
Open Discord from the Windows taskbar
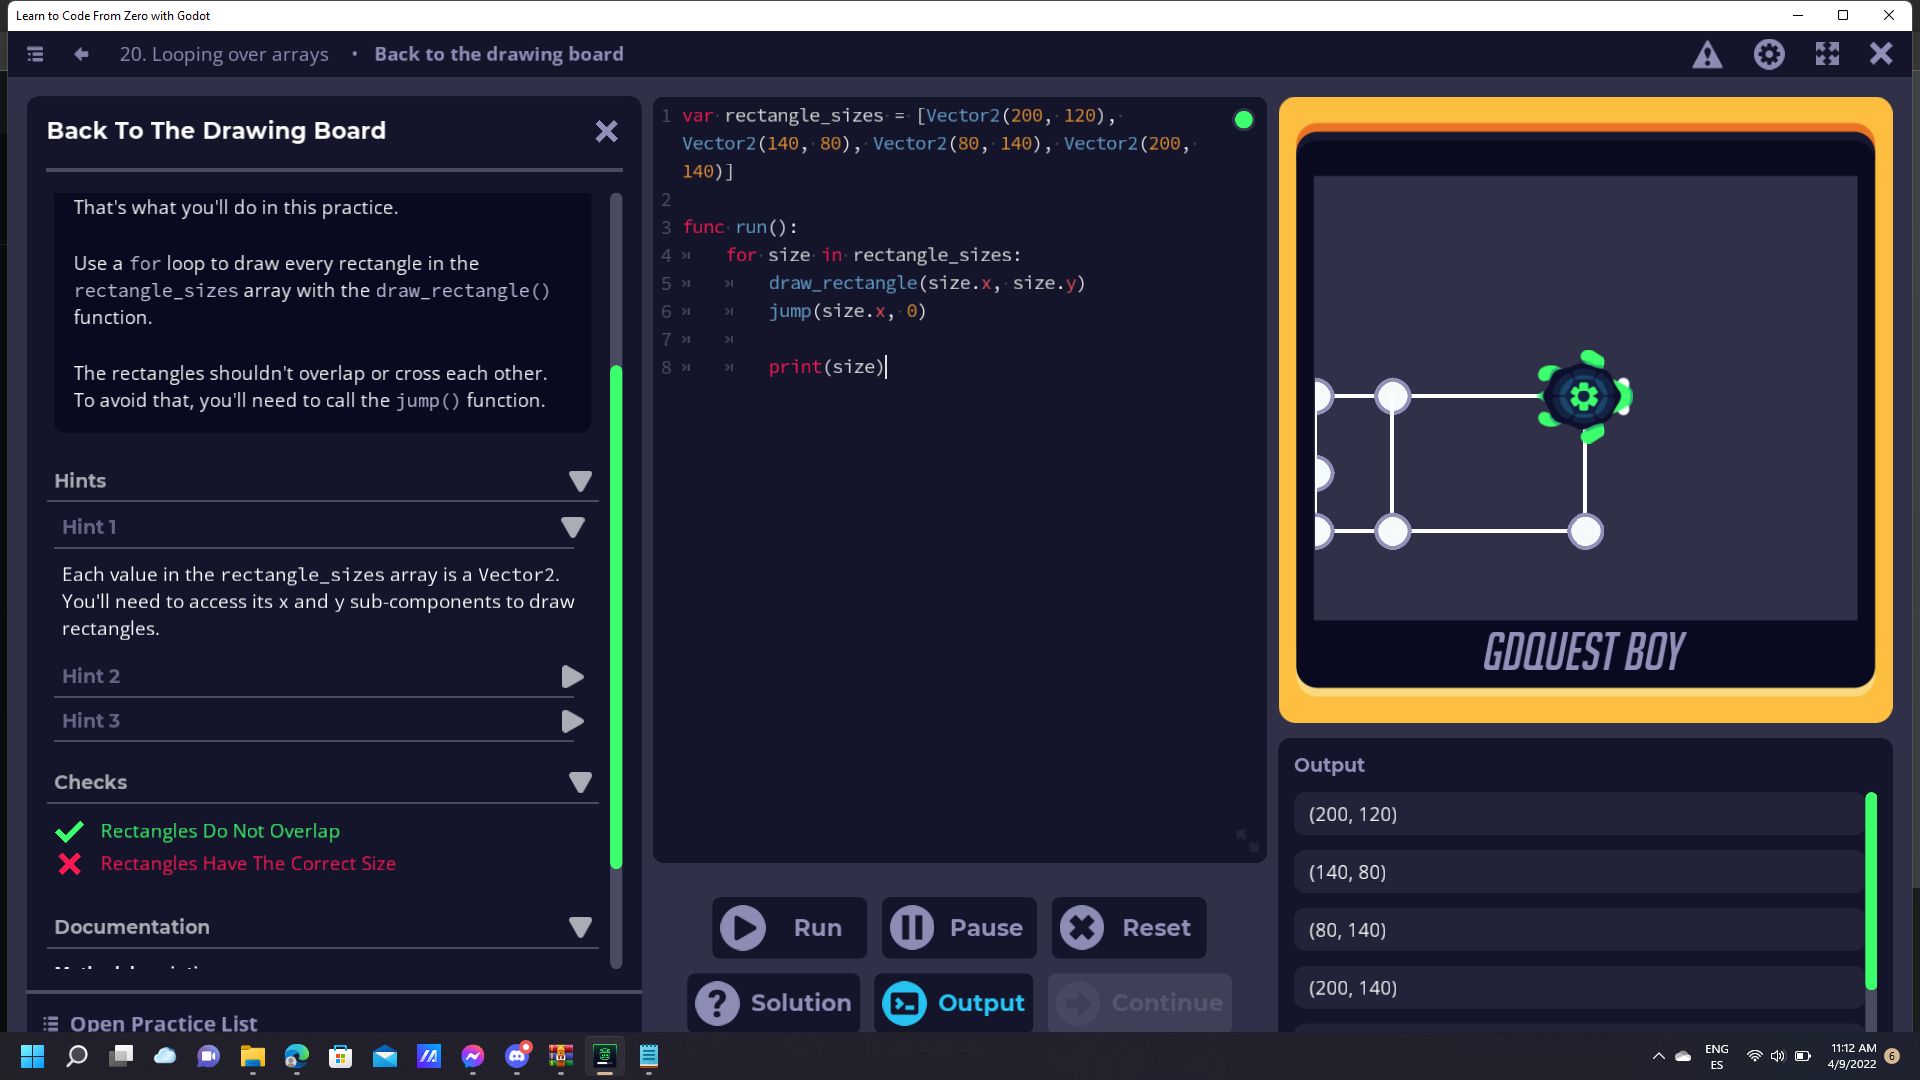point(517,1056)
